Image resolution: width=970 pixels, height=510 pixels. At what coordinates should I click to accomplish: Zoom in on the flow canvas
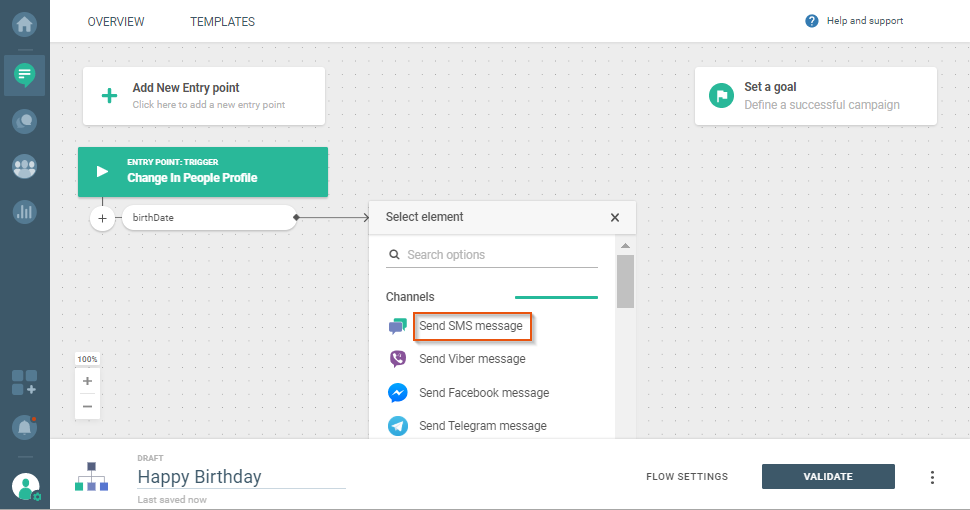pos(87,381)
